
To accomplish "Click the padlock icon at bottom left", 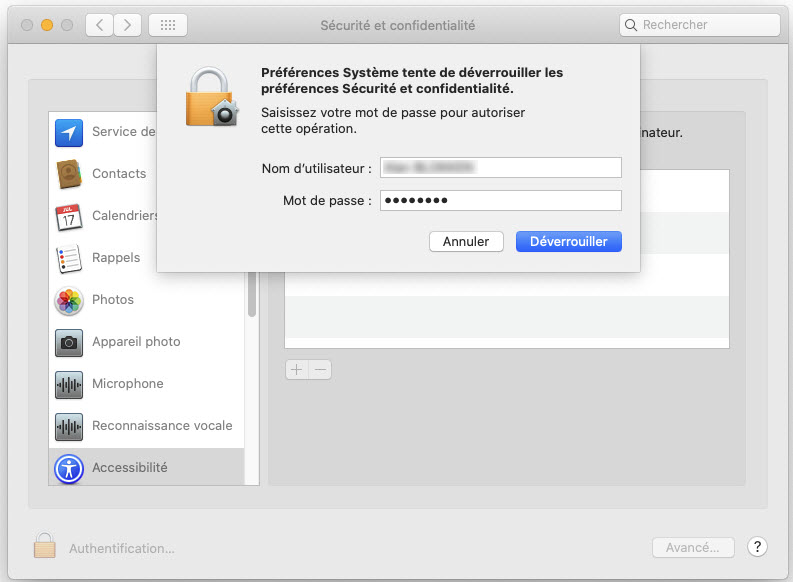I will pos(44,546).
